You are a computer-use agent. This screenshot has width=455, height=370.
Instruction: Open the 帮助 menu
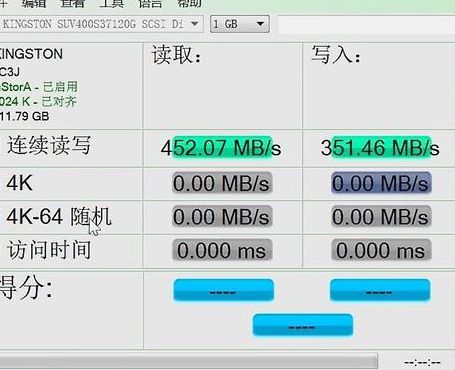(189, 3)
